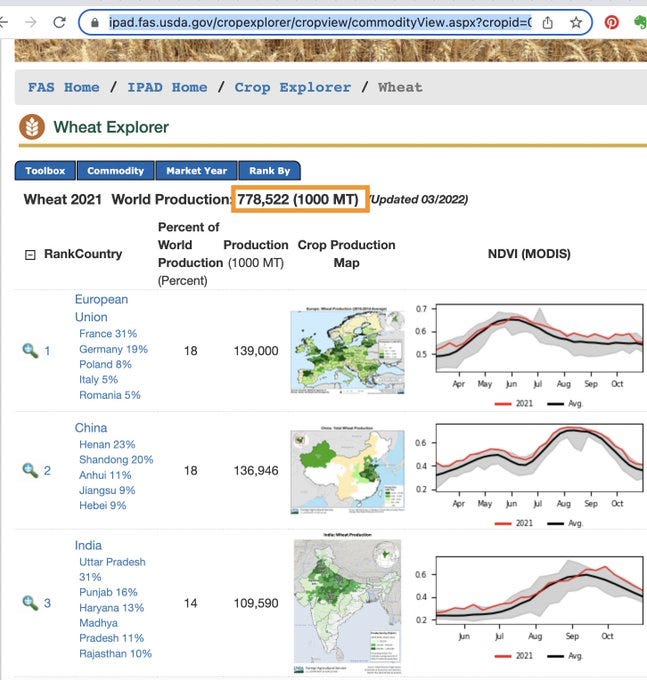Zoom into India with magnifier icon
The width and height of the screenshot is (647, 680).
(x=30, y=602)
